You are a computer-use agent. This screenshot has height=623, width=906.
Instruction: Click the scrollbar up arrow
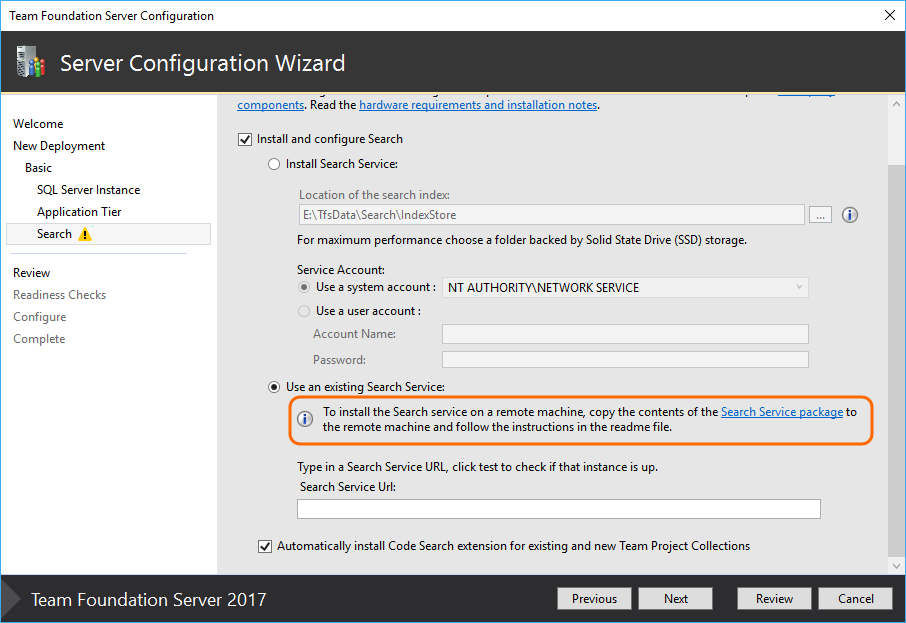(x=896, y=105)
